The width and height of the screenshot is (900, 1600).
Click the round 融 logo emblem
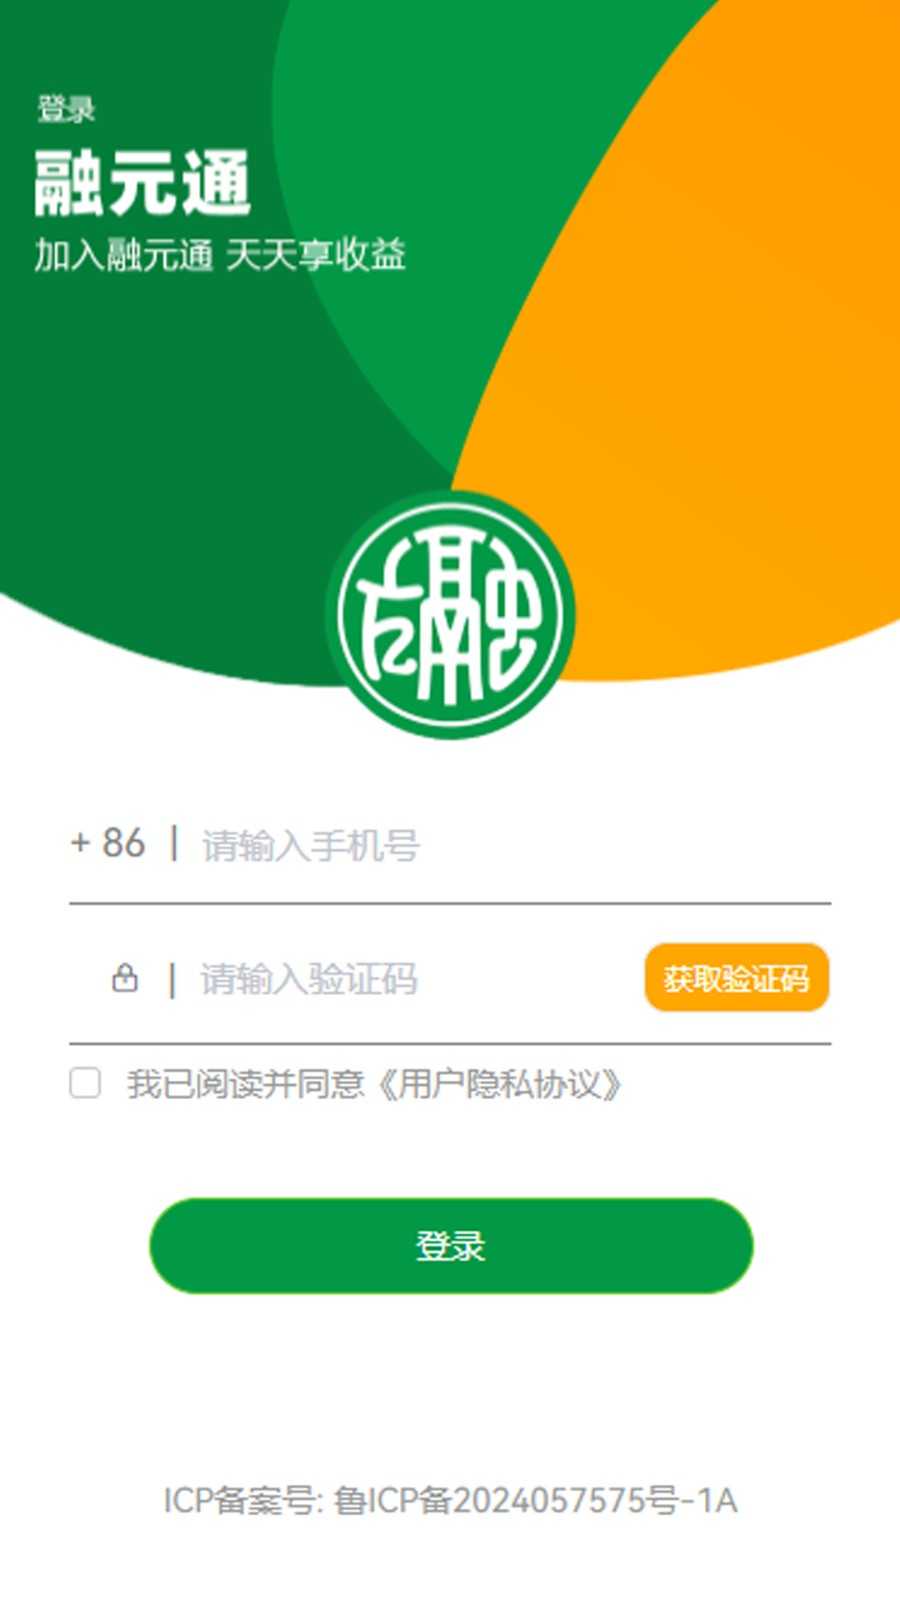(x=450, y=615)
